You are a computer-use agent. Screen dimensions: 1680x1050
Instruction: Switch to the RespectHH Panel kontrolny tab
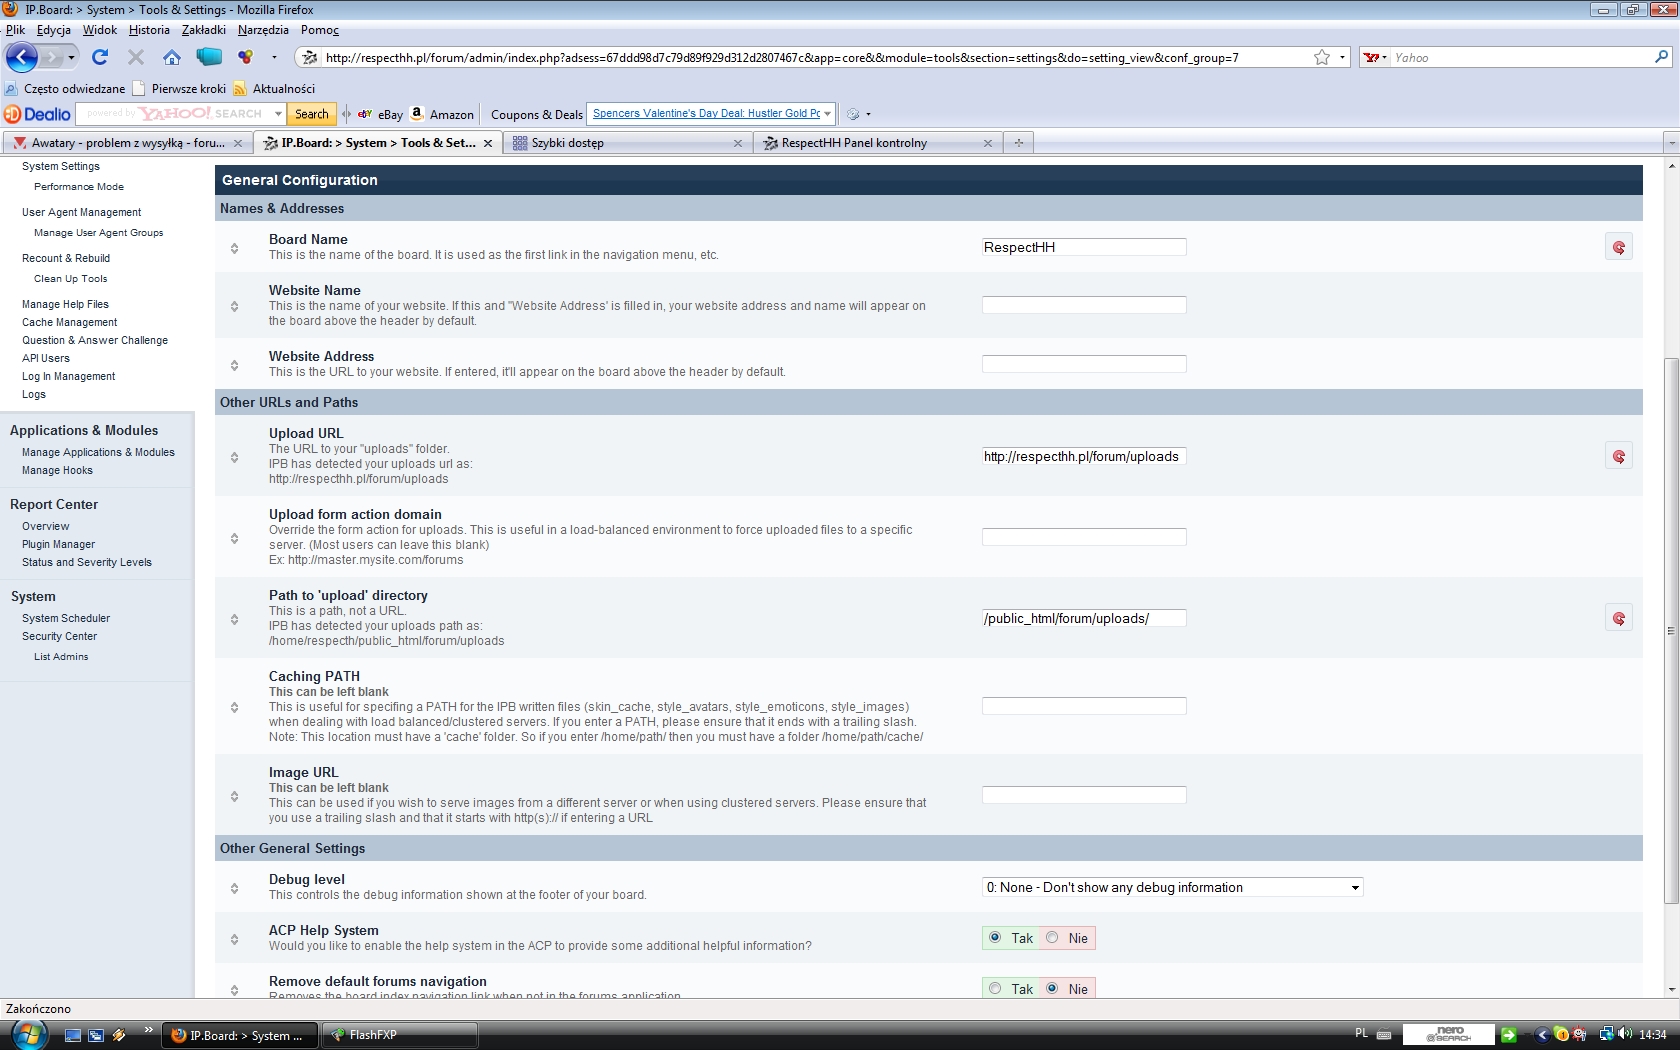click(x=854, y=143)
